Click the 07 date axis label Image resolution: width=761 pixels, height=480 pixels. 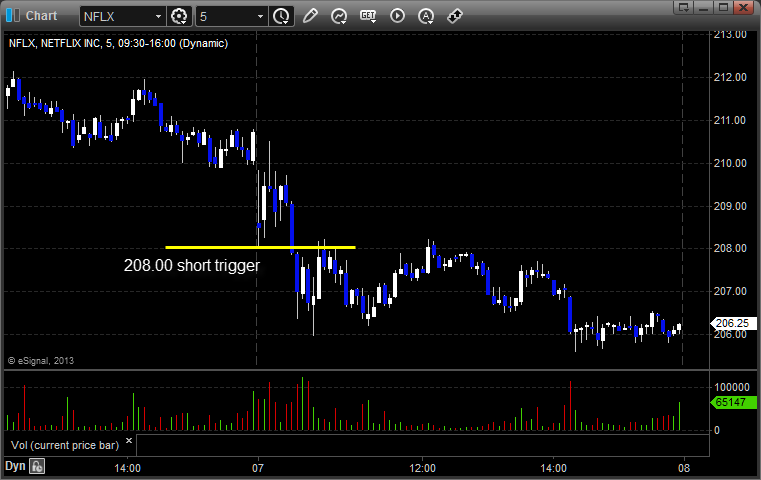pyautogui.click(x=258, y=468)
